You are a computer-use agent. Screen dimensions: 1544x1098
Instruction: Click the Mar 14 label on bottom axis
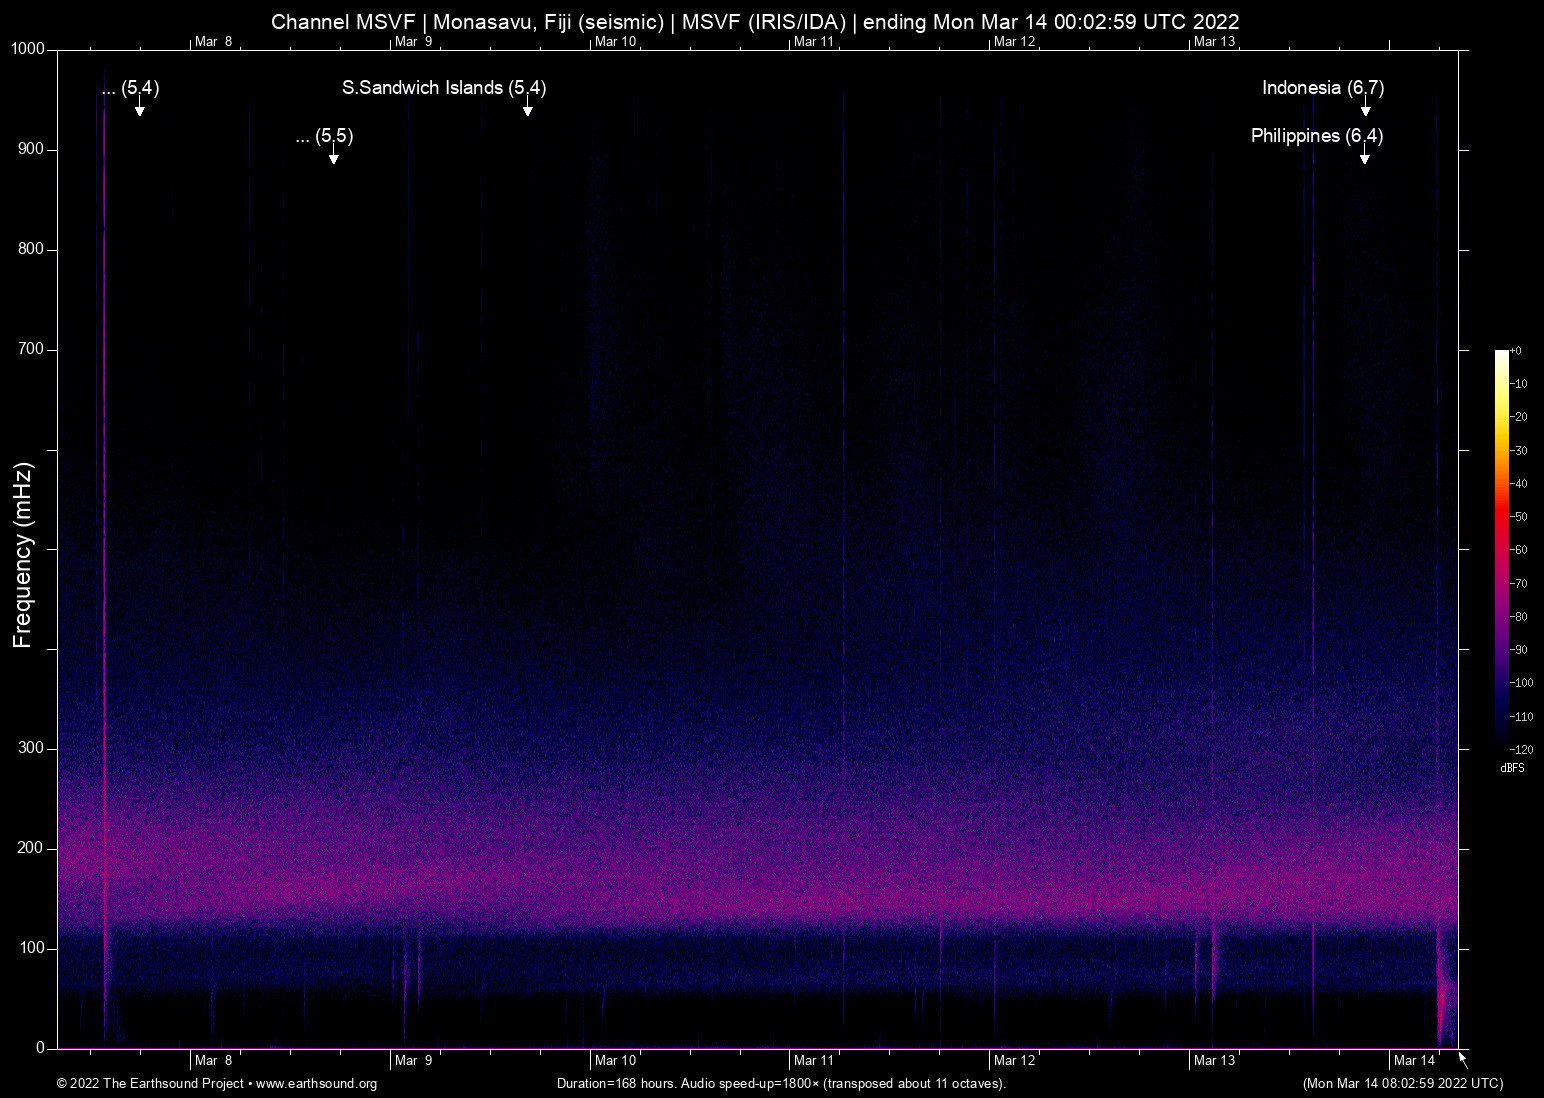pos(1414,1060)
